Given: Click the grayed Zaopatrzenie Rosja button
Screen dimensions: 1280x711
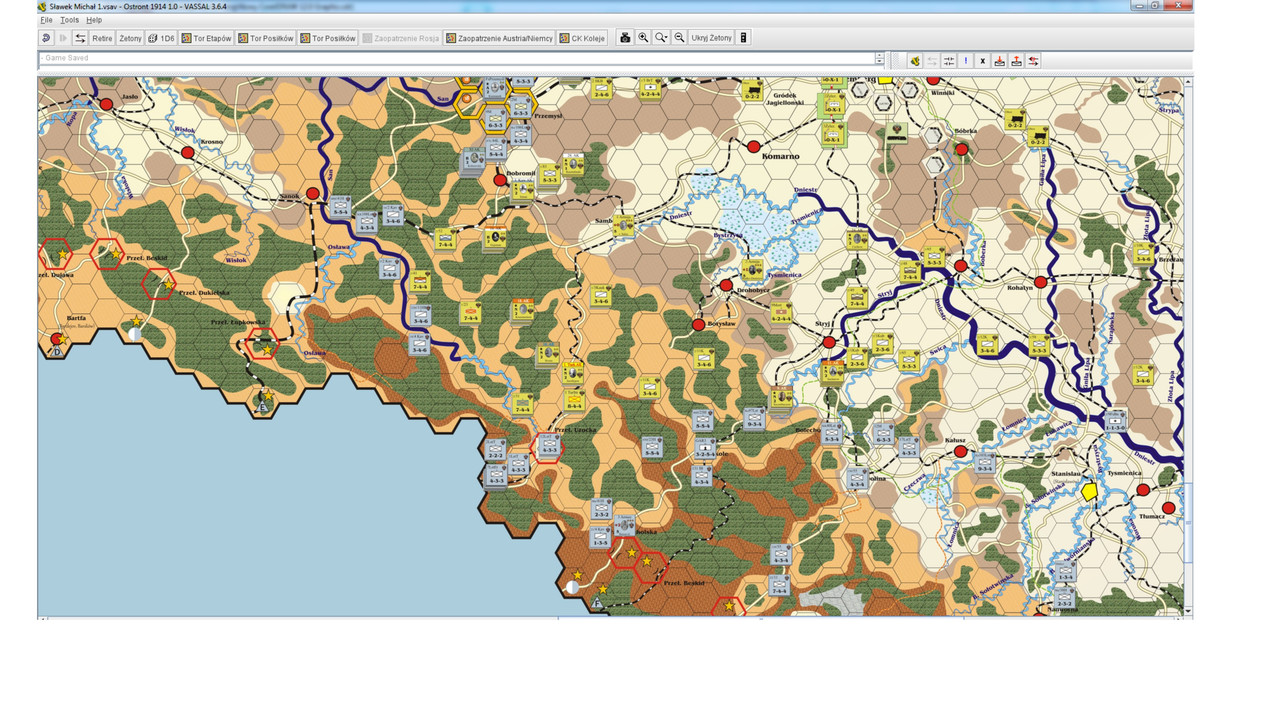Looking at the screenshot, I should (400, 38).
